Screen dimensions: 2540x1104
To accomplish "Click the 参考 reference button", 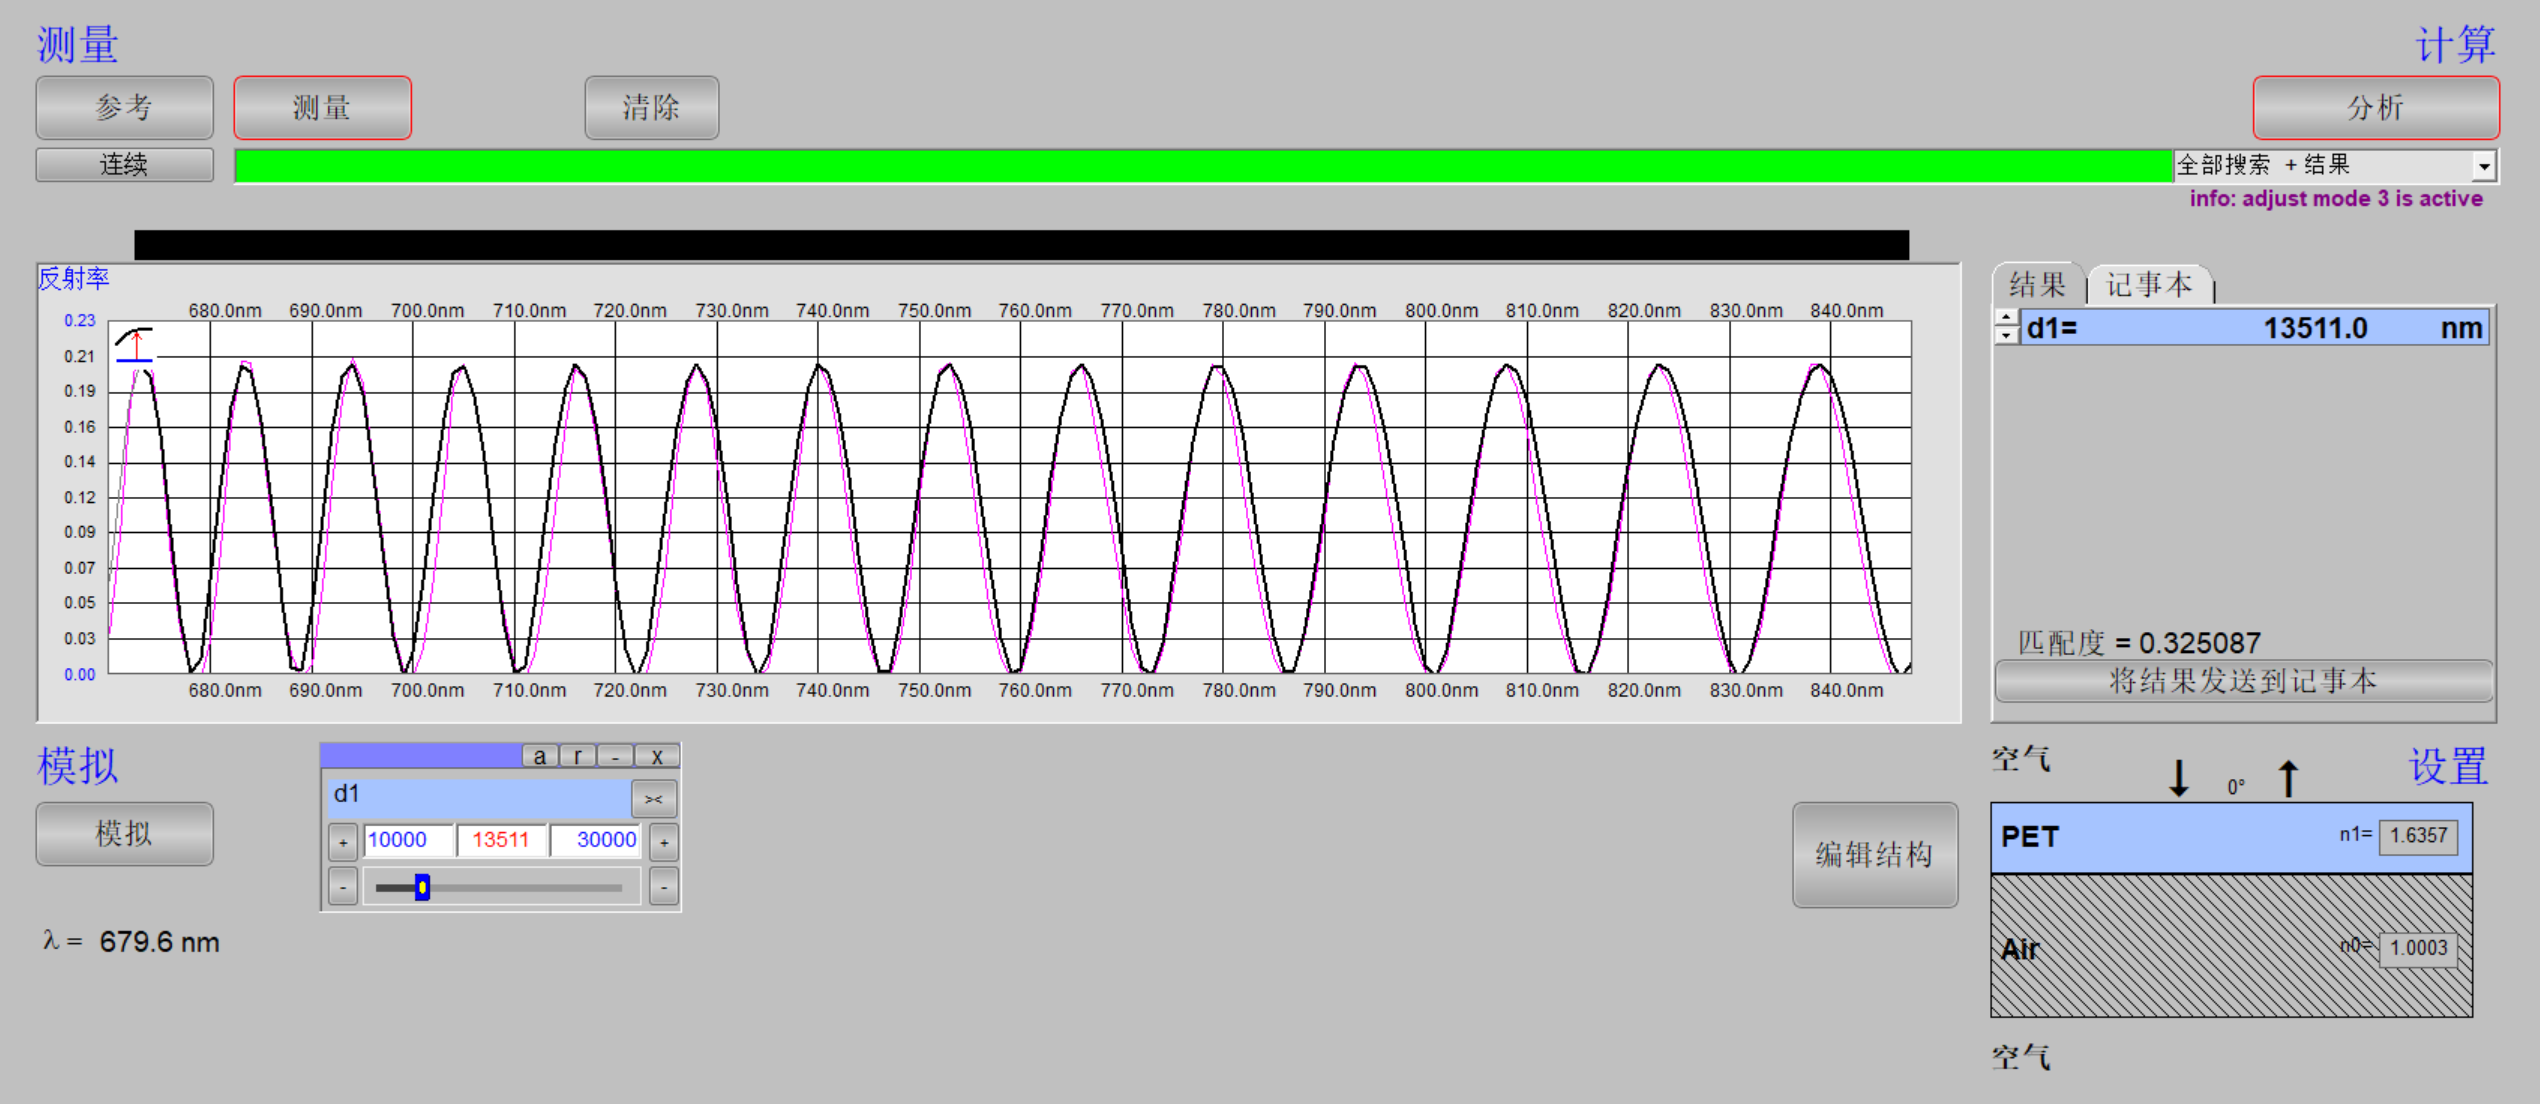I will [x=124, y=107].
